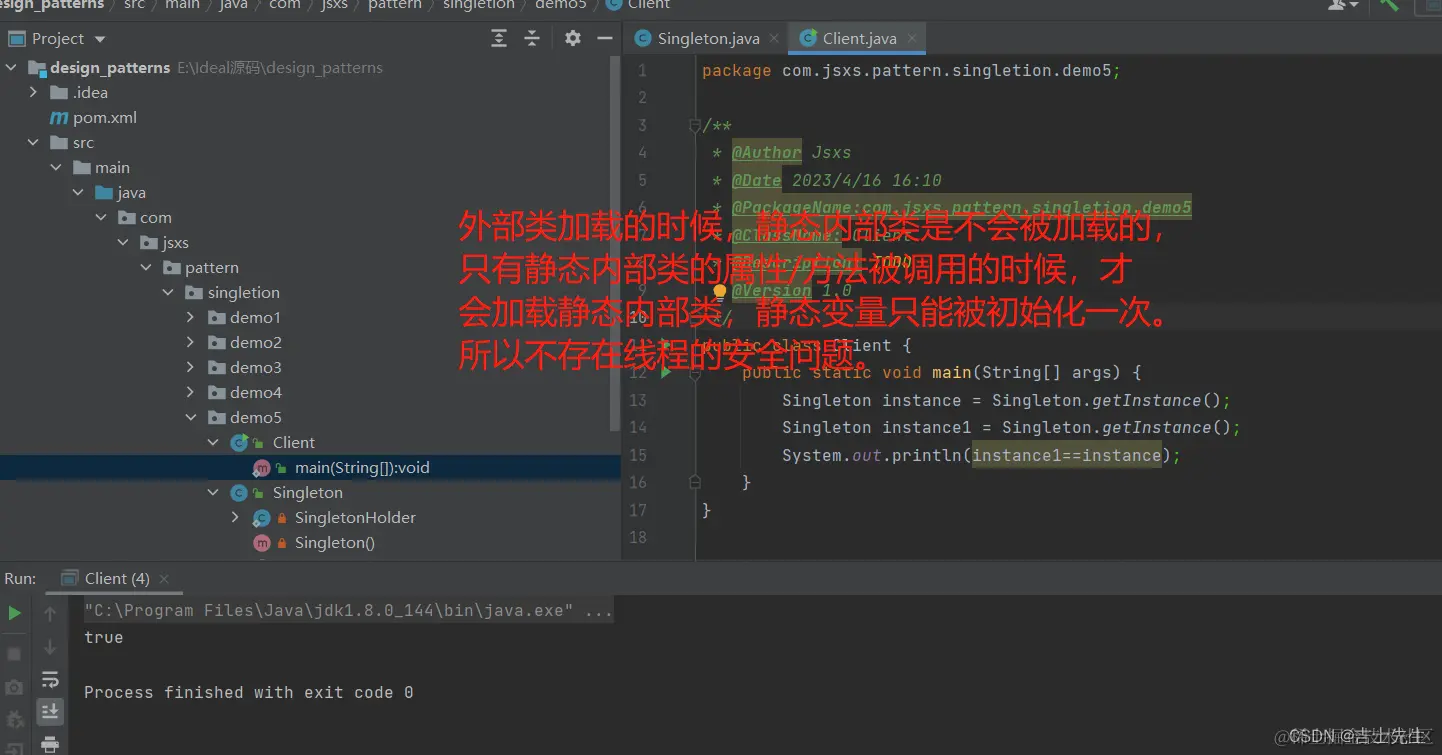This screenshot has height=755, width=1442.
Task: Expand the demo3 package
Action: (x=191, y=367)
